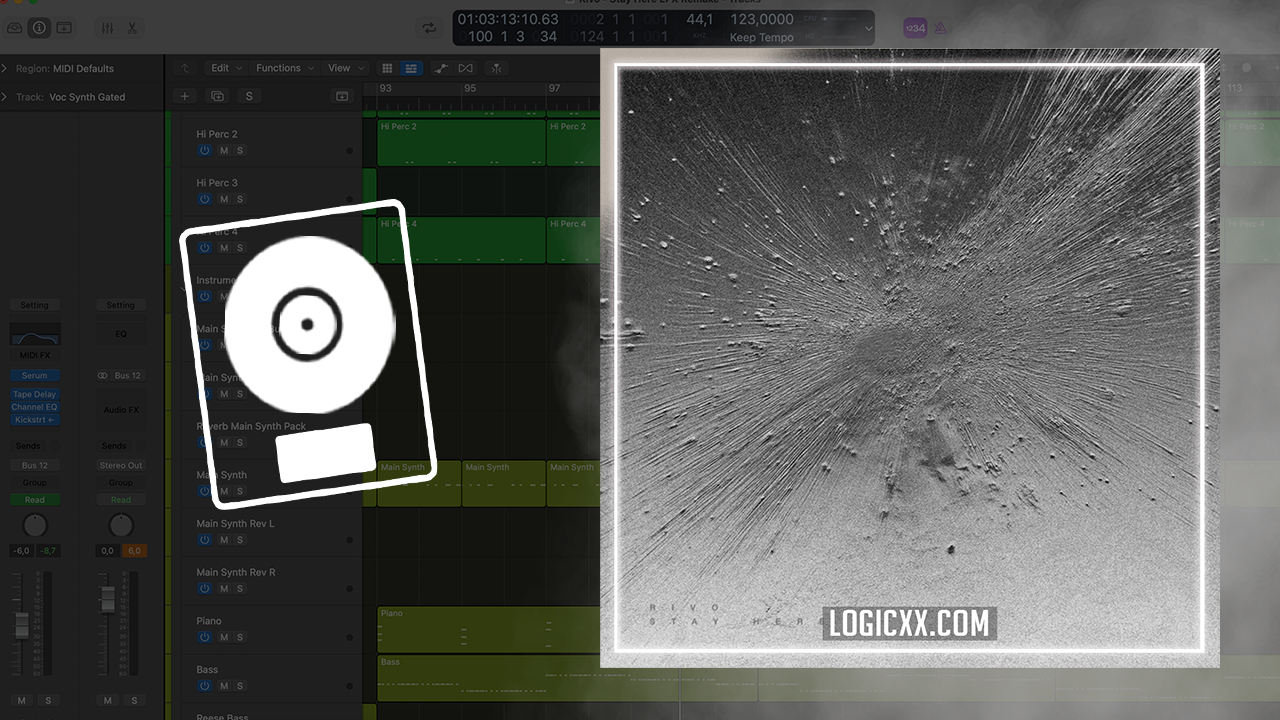Expand the Track Voc Synth Gated triangle
The height and width of the screenshot is (720, 1280).
5,97
